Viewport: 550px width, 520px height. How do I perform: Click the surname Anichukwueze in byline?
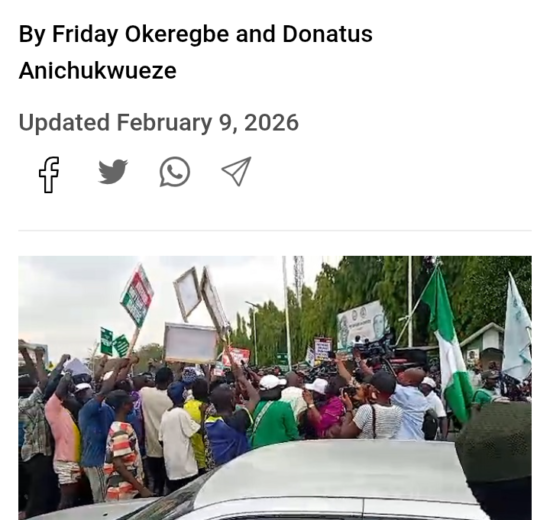(x=98, y=71)
